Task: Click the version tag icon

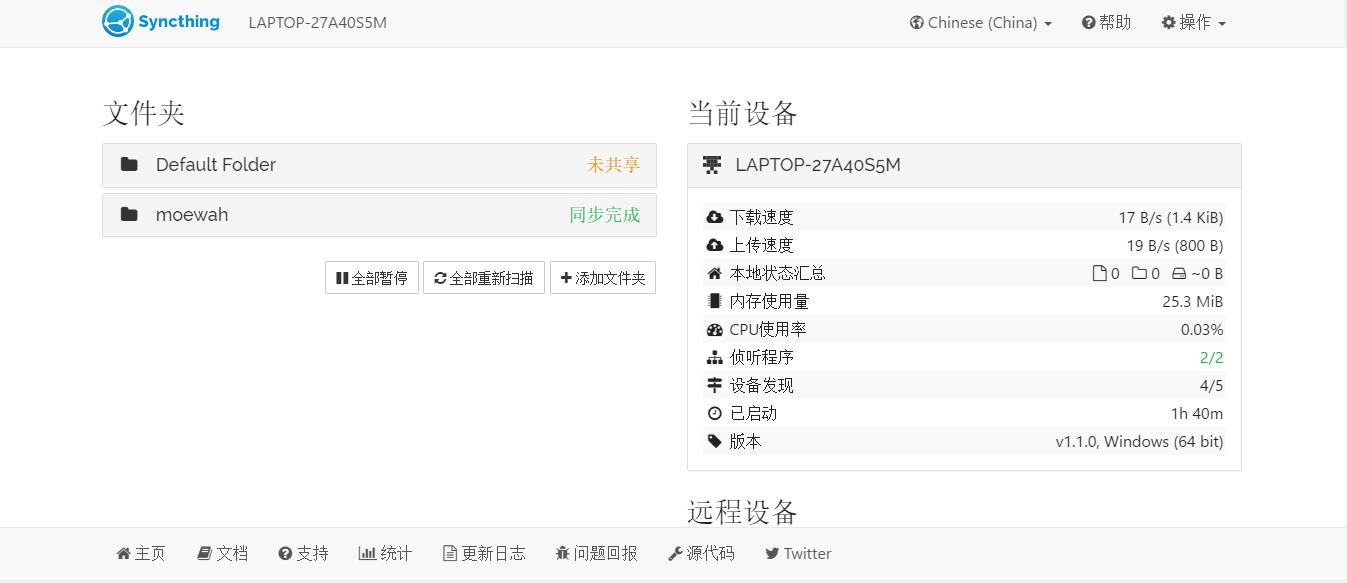Action: pyautogui.click(x=714, y=441)
